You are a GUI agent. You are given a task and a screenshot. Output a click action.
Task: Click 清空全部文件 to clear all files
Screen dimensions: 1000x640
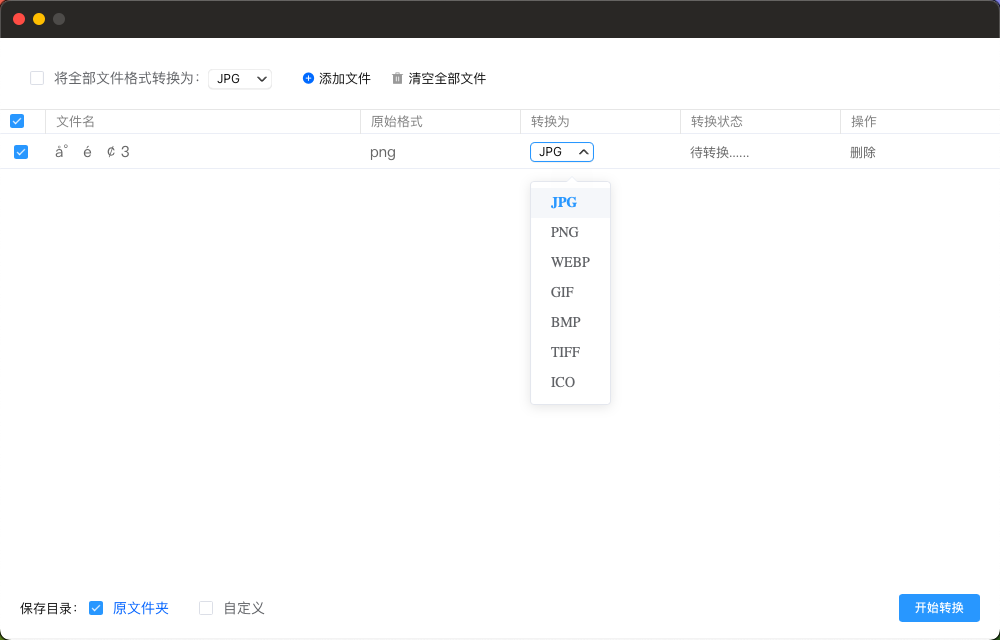[x=447, y=78]
